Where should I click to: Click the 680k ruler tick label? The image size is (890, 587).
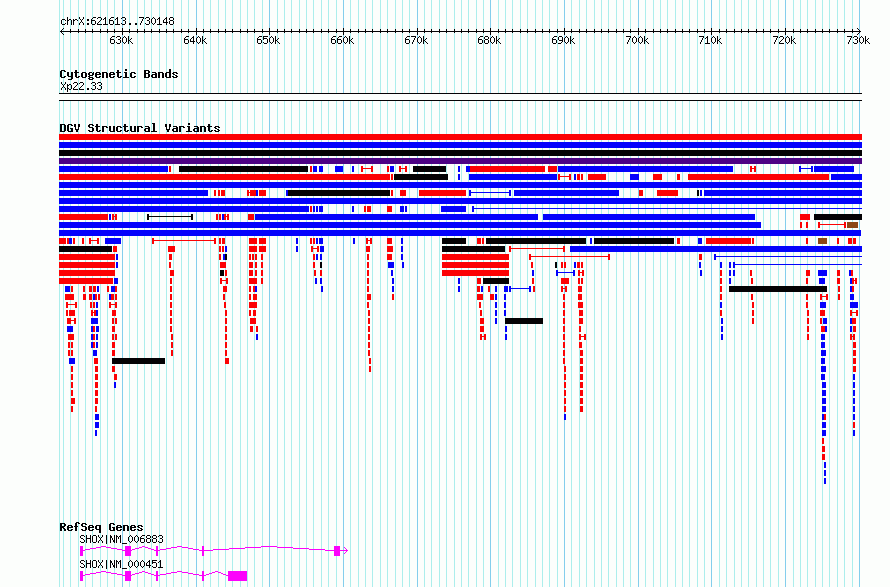[489, 41]
